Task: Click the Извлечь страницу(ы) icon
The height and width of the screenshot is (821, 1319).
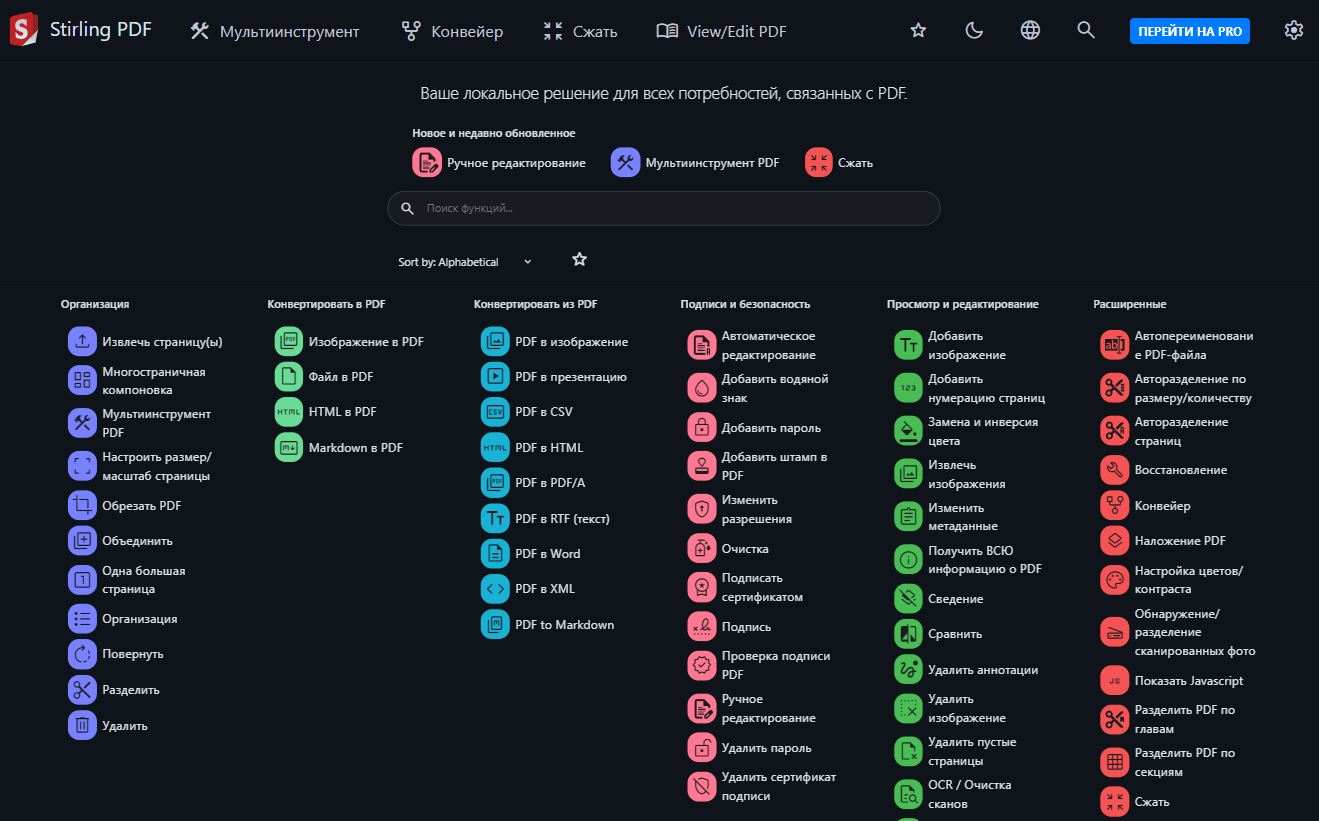Action: coord(82,341)
